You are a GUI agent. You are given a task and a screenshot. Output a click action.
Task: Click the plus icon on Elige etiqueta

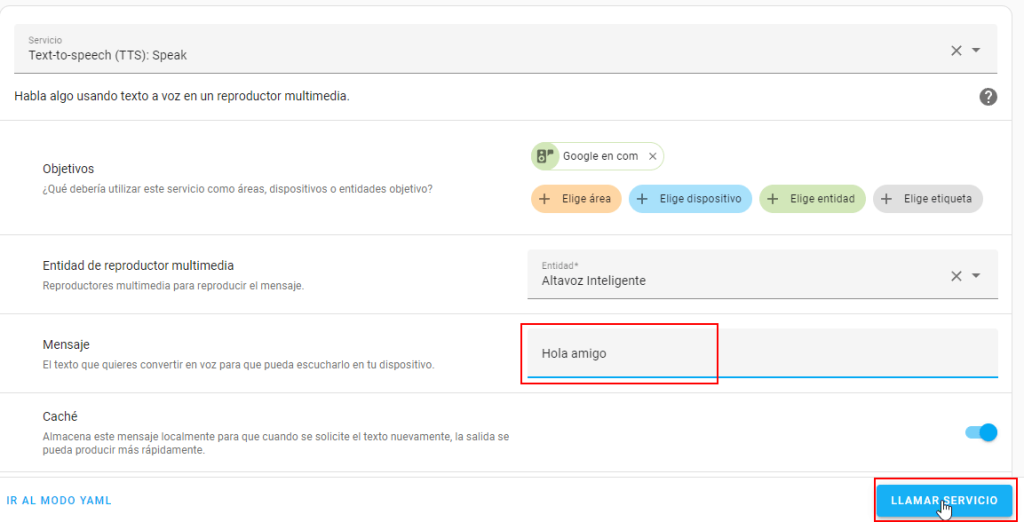[887, 199]
